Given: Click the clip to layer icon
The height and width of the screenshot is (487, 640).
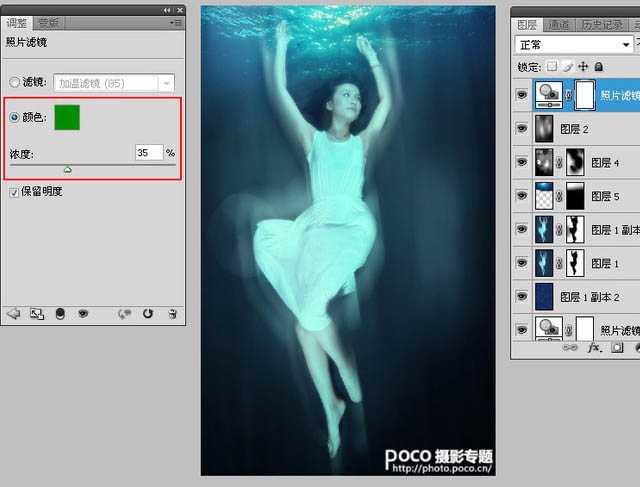Looking at the screenshot, I should [x=59, y=313].
